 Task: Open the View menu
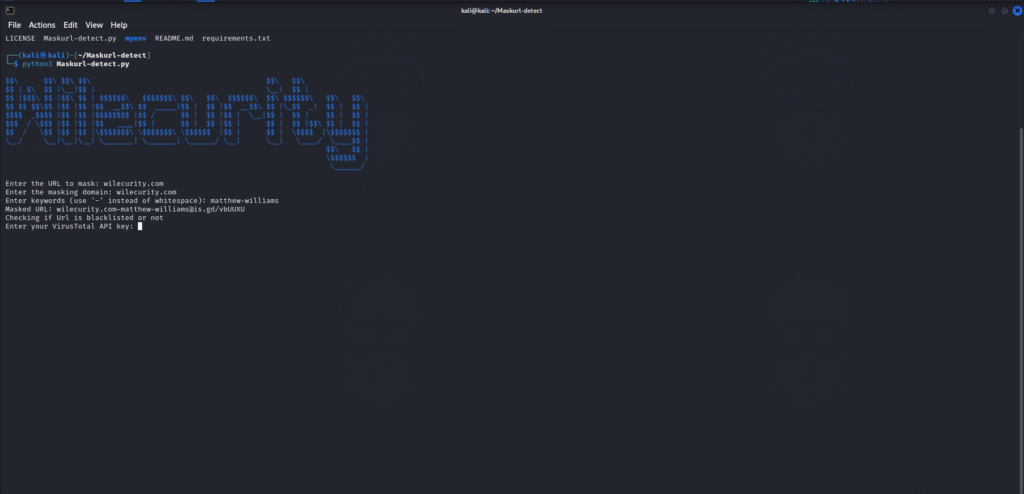94,24
